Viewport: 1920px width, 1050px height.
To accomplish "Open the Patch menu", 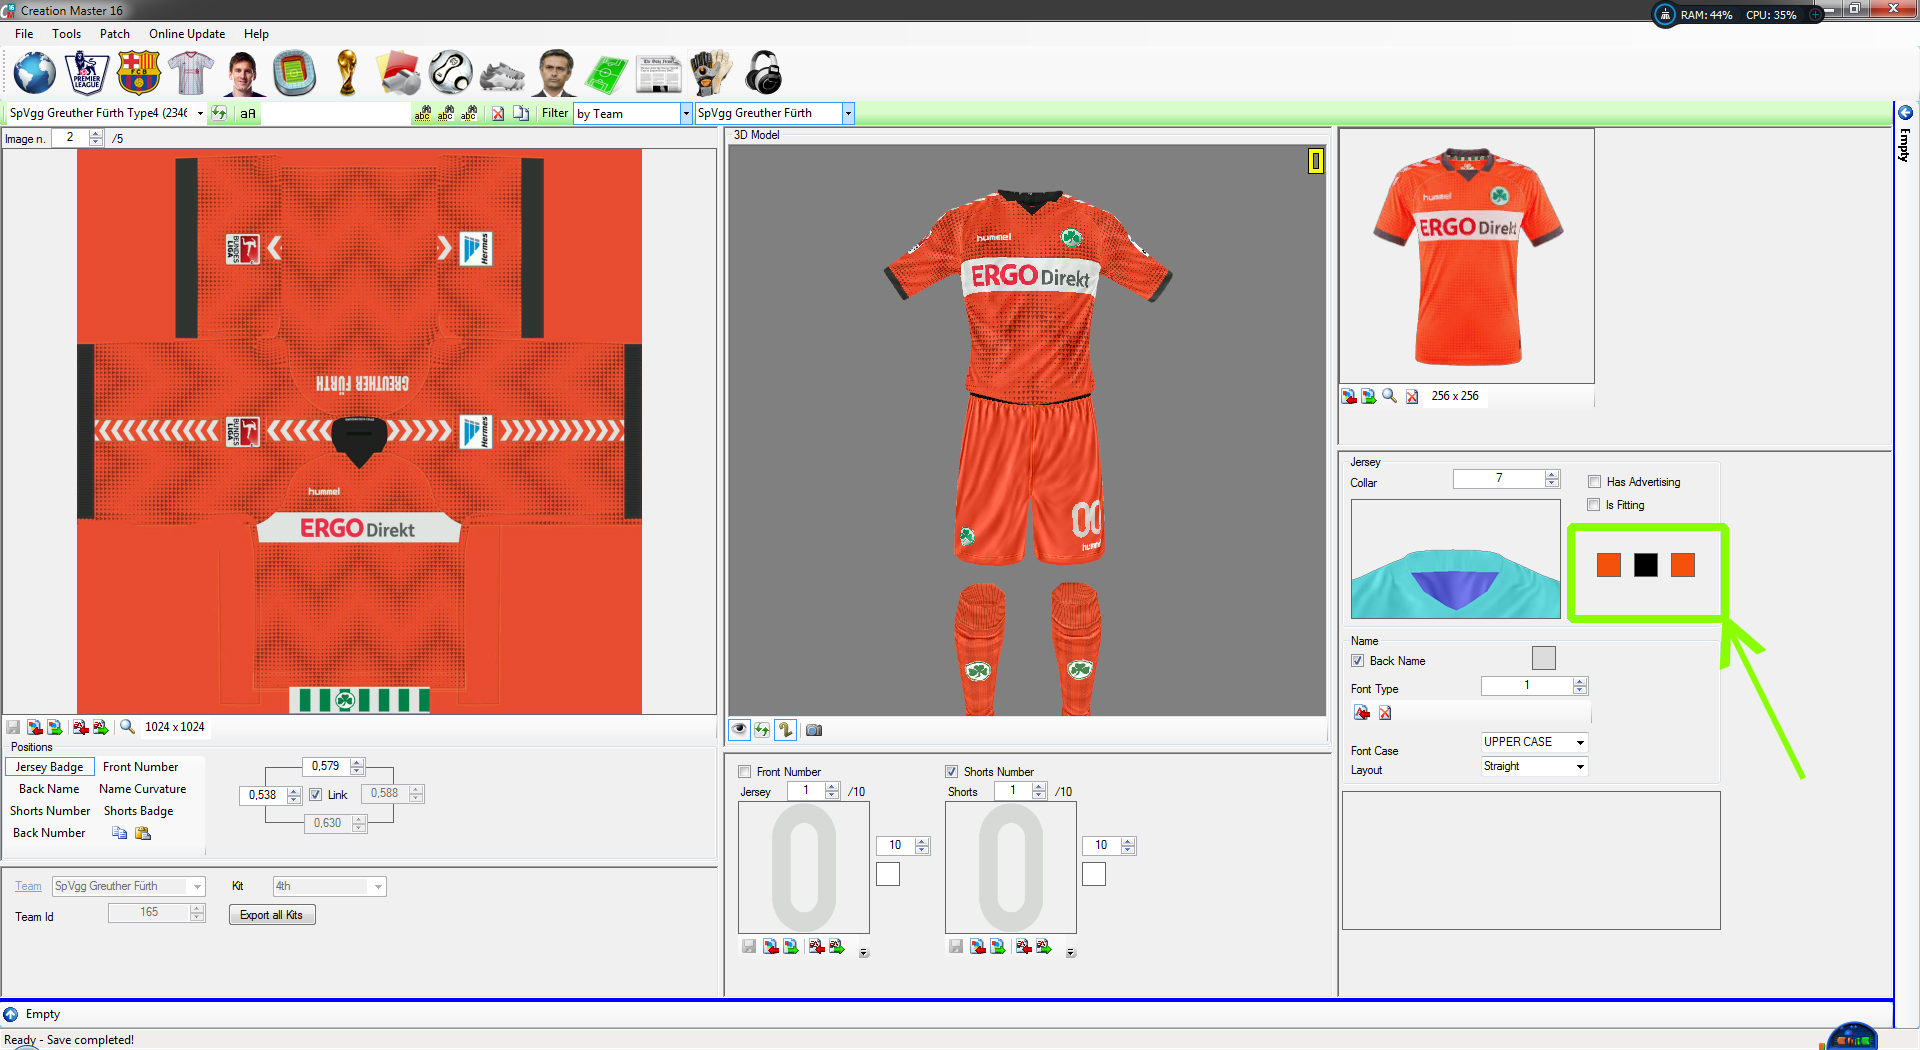I will (115, 34).
